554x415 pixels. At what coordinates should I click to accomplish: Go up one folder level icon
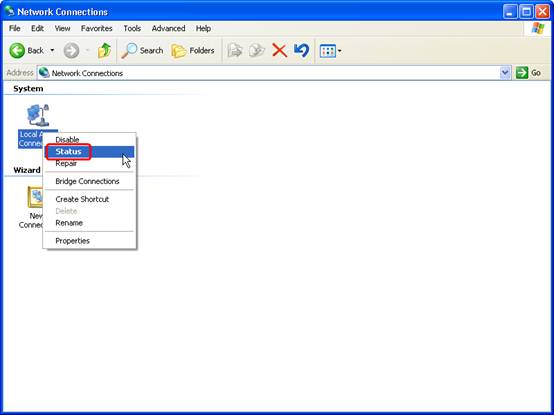pyautogui.click(x=104, y=51)
